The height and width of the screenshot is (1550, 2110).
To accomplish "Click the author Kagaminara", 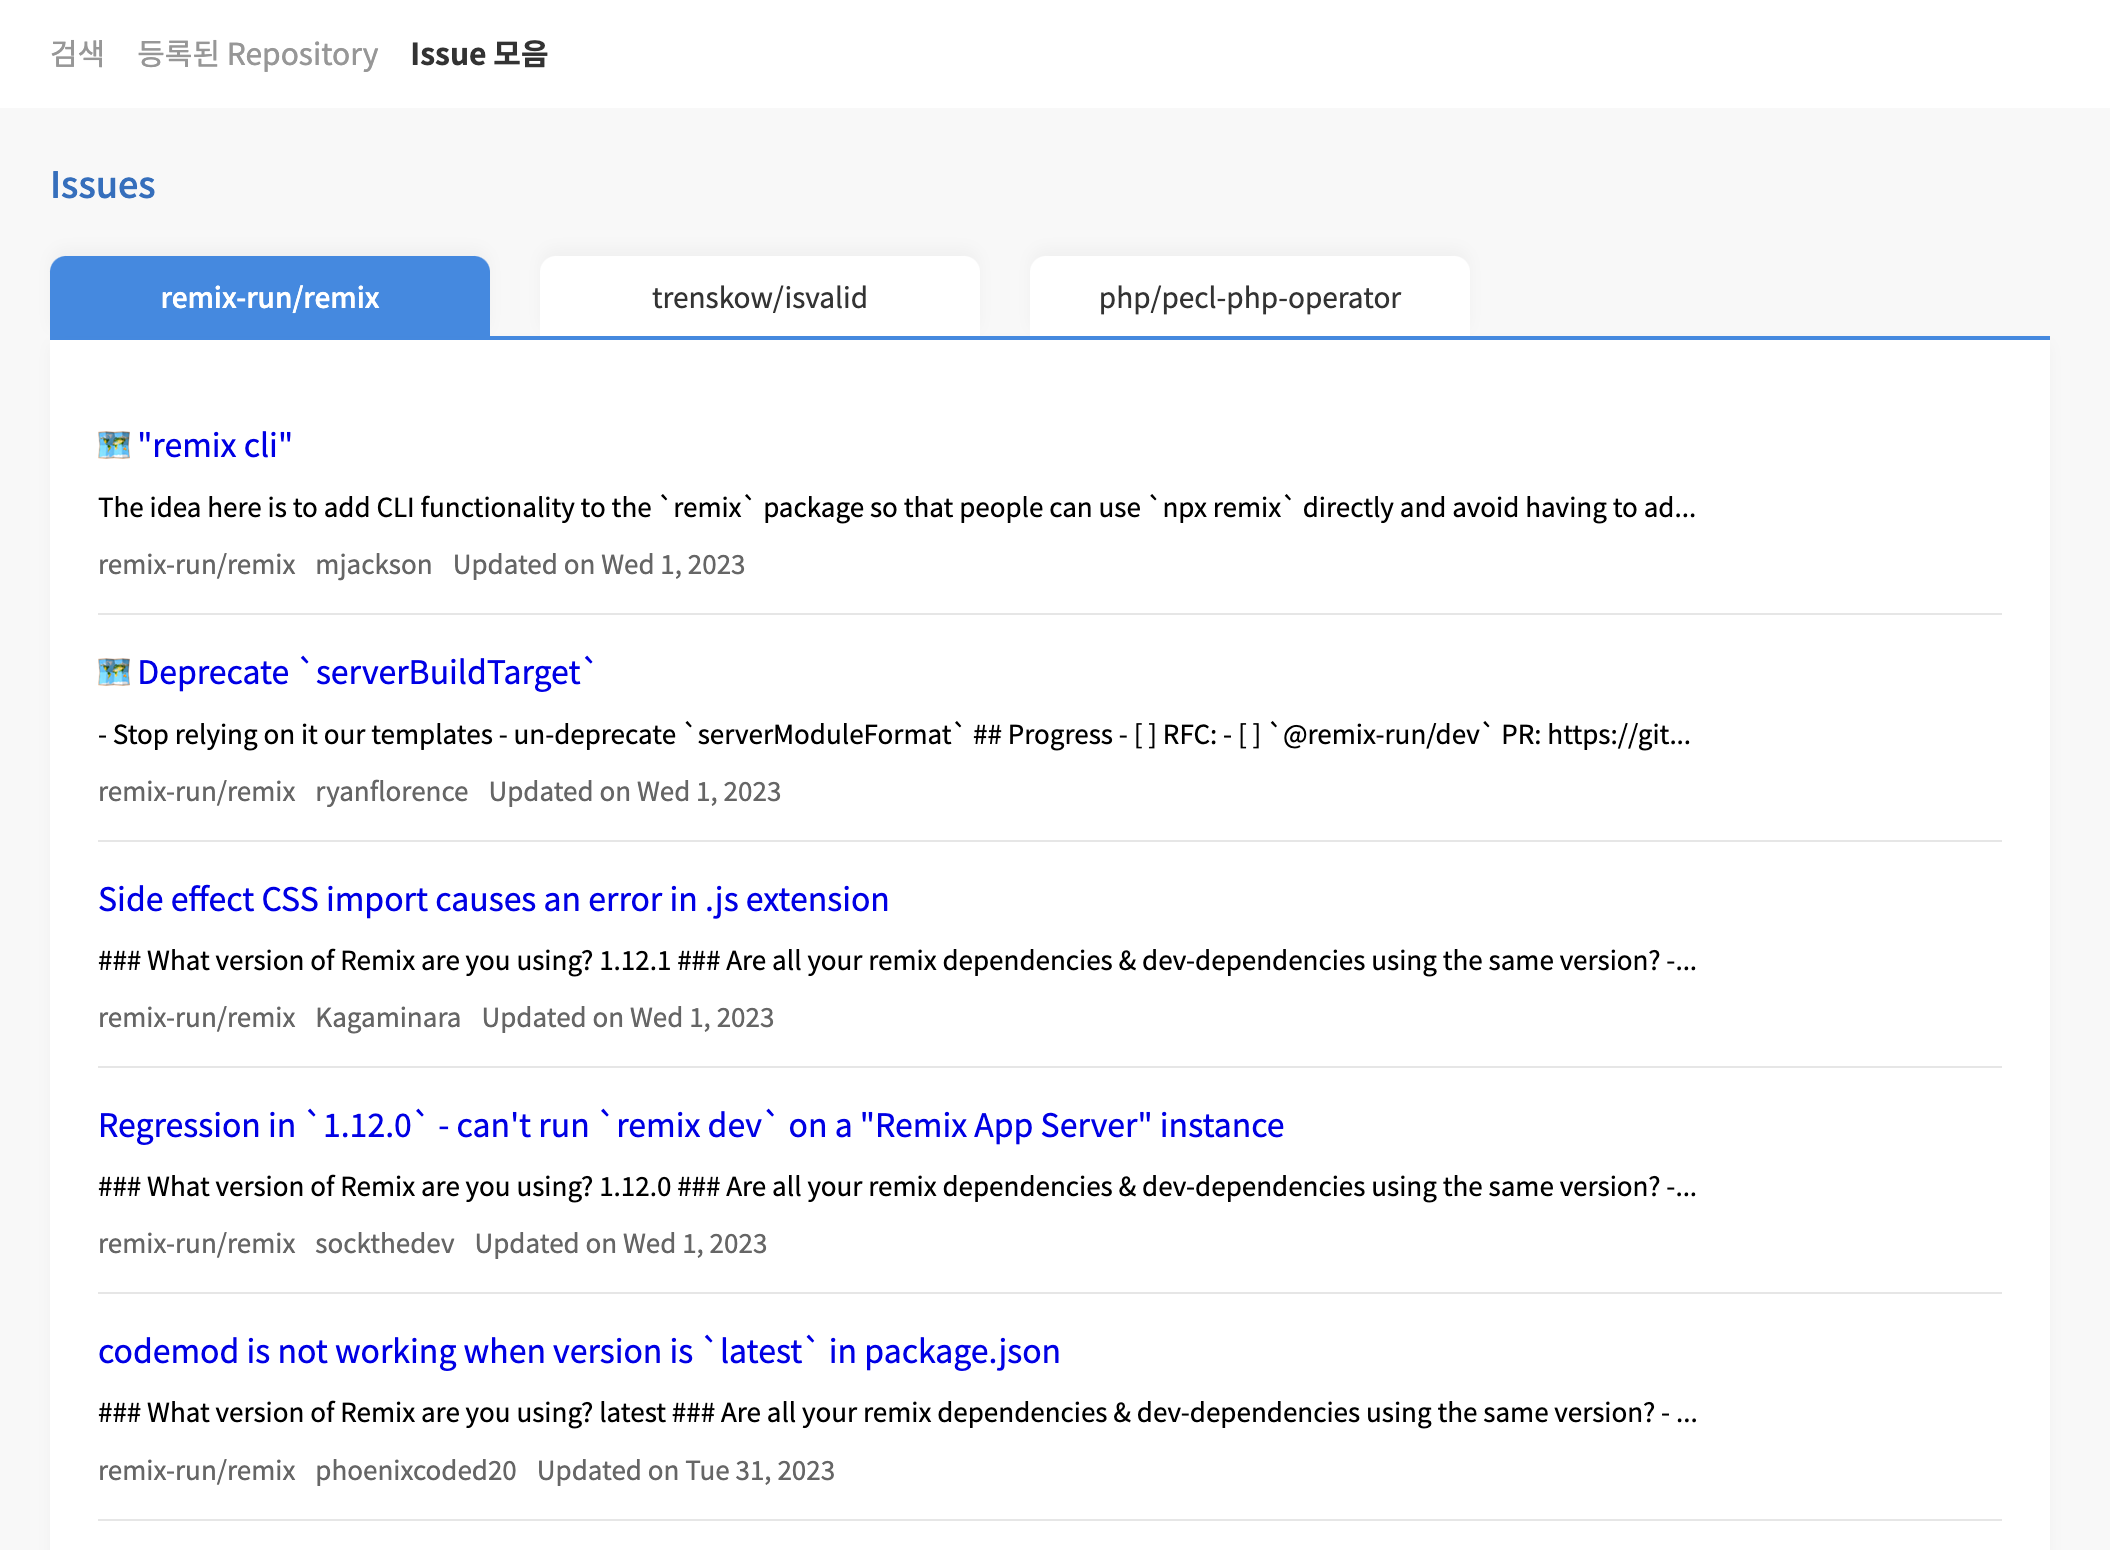I will [388, 1017].
